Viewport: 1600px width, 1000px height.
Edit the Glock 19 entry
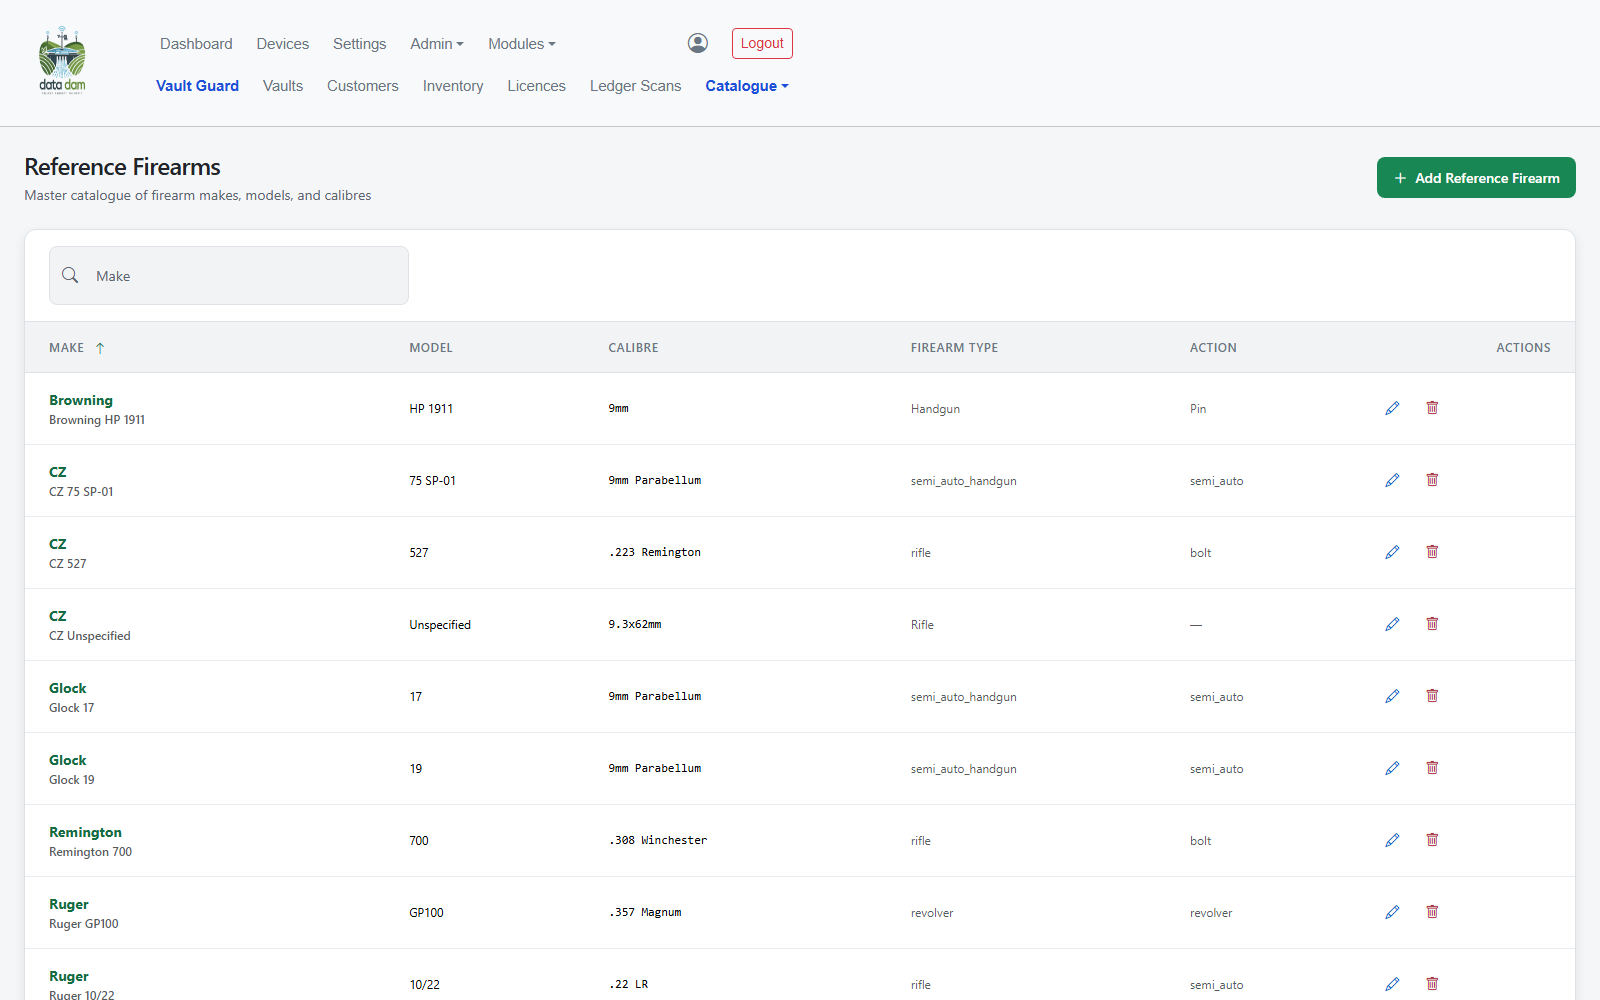pyautogui.click(x=1392, y=768)
